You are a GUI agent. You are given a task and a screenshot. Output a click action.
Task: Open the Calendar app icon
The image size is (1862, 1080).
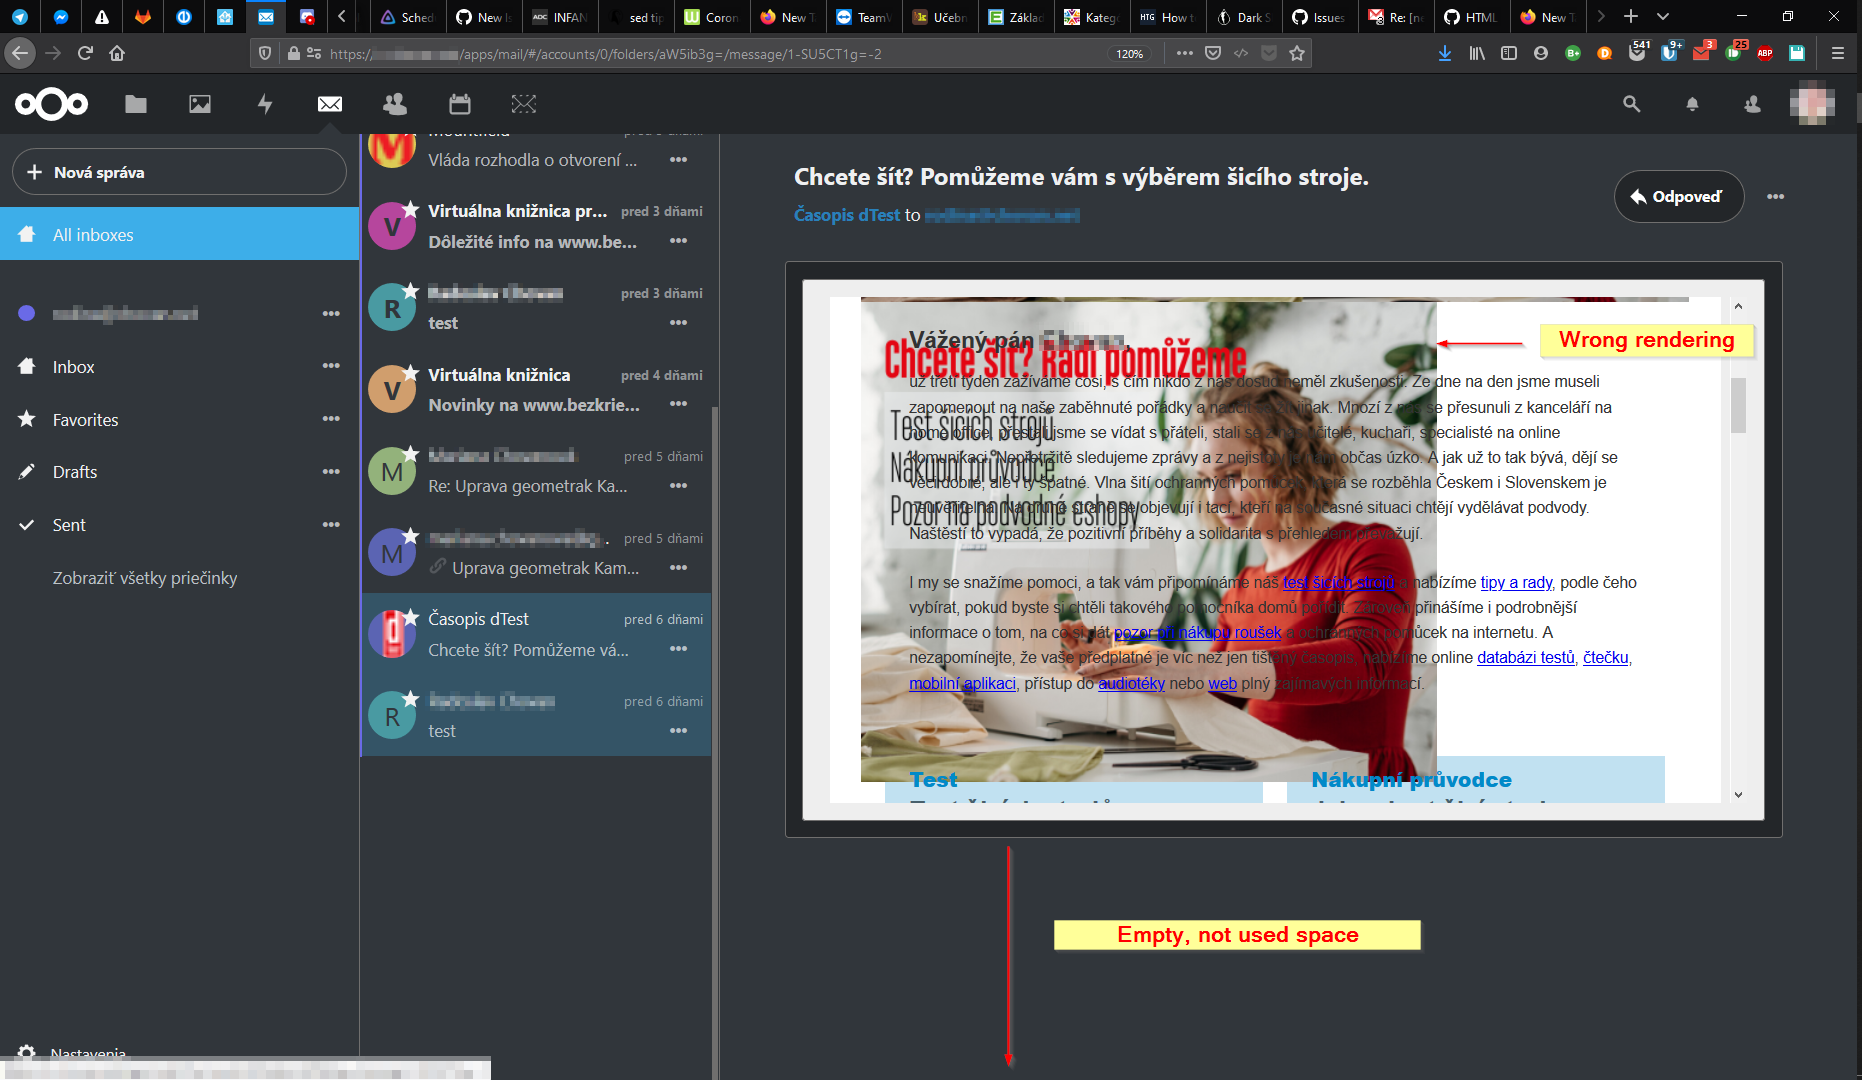coord(459,104)
